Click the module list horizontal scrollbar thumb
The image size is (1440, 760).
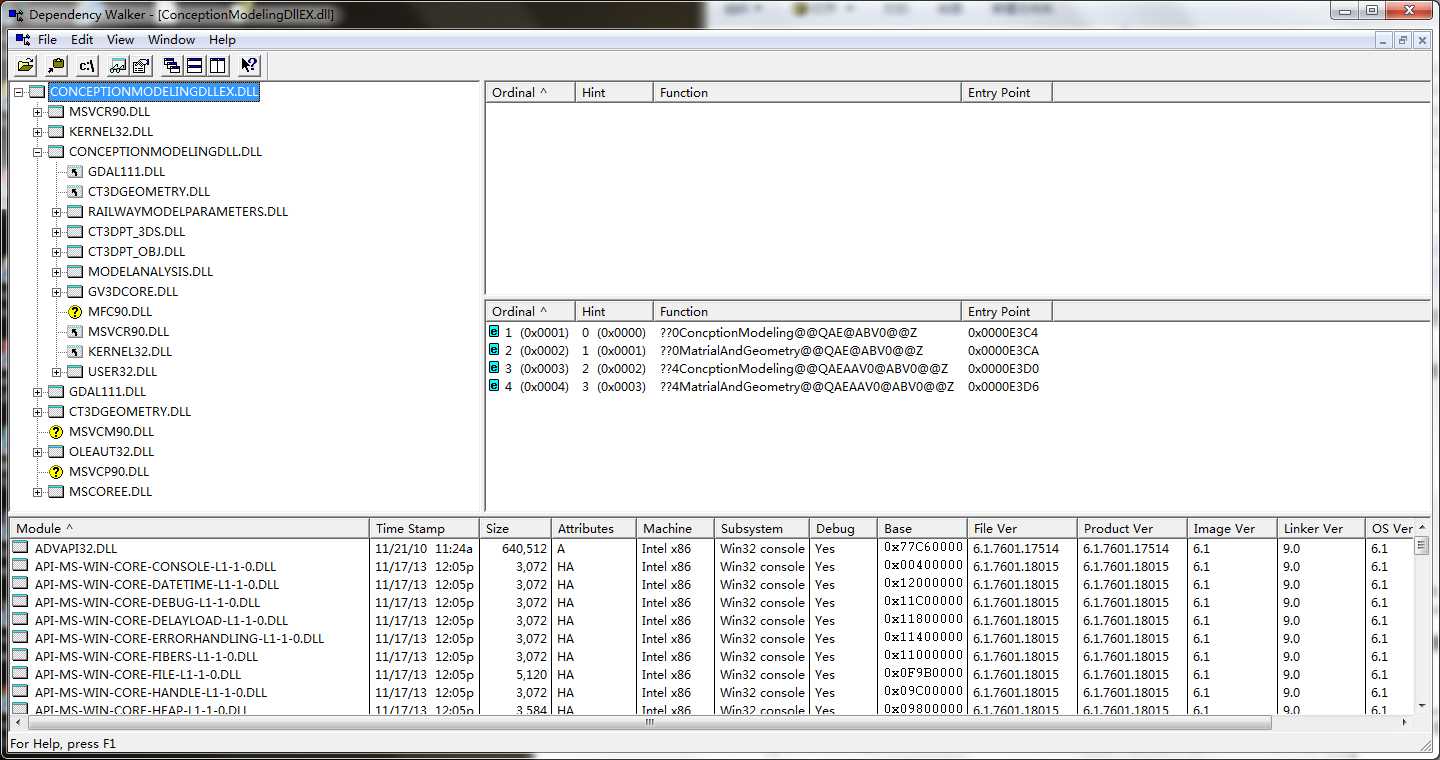coord(648,722)
